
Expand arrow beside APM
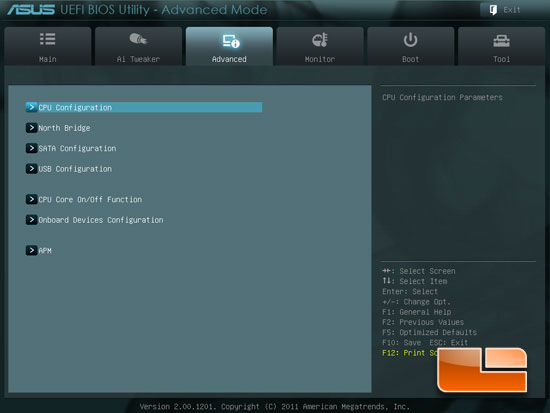click(32, 250)
